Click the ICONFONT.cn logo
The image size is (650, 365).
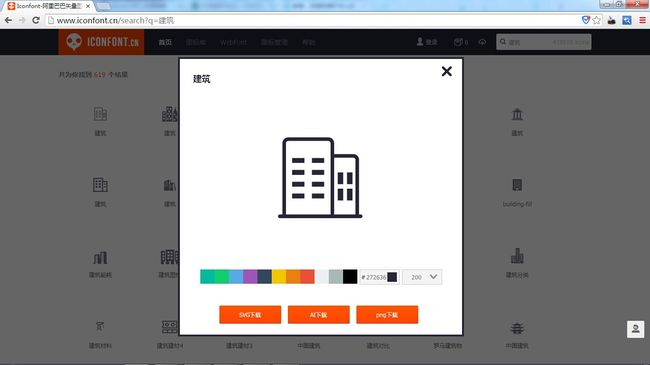(102, 42)
